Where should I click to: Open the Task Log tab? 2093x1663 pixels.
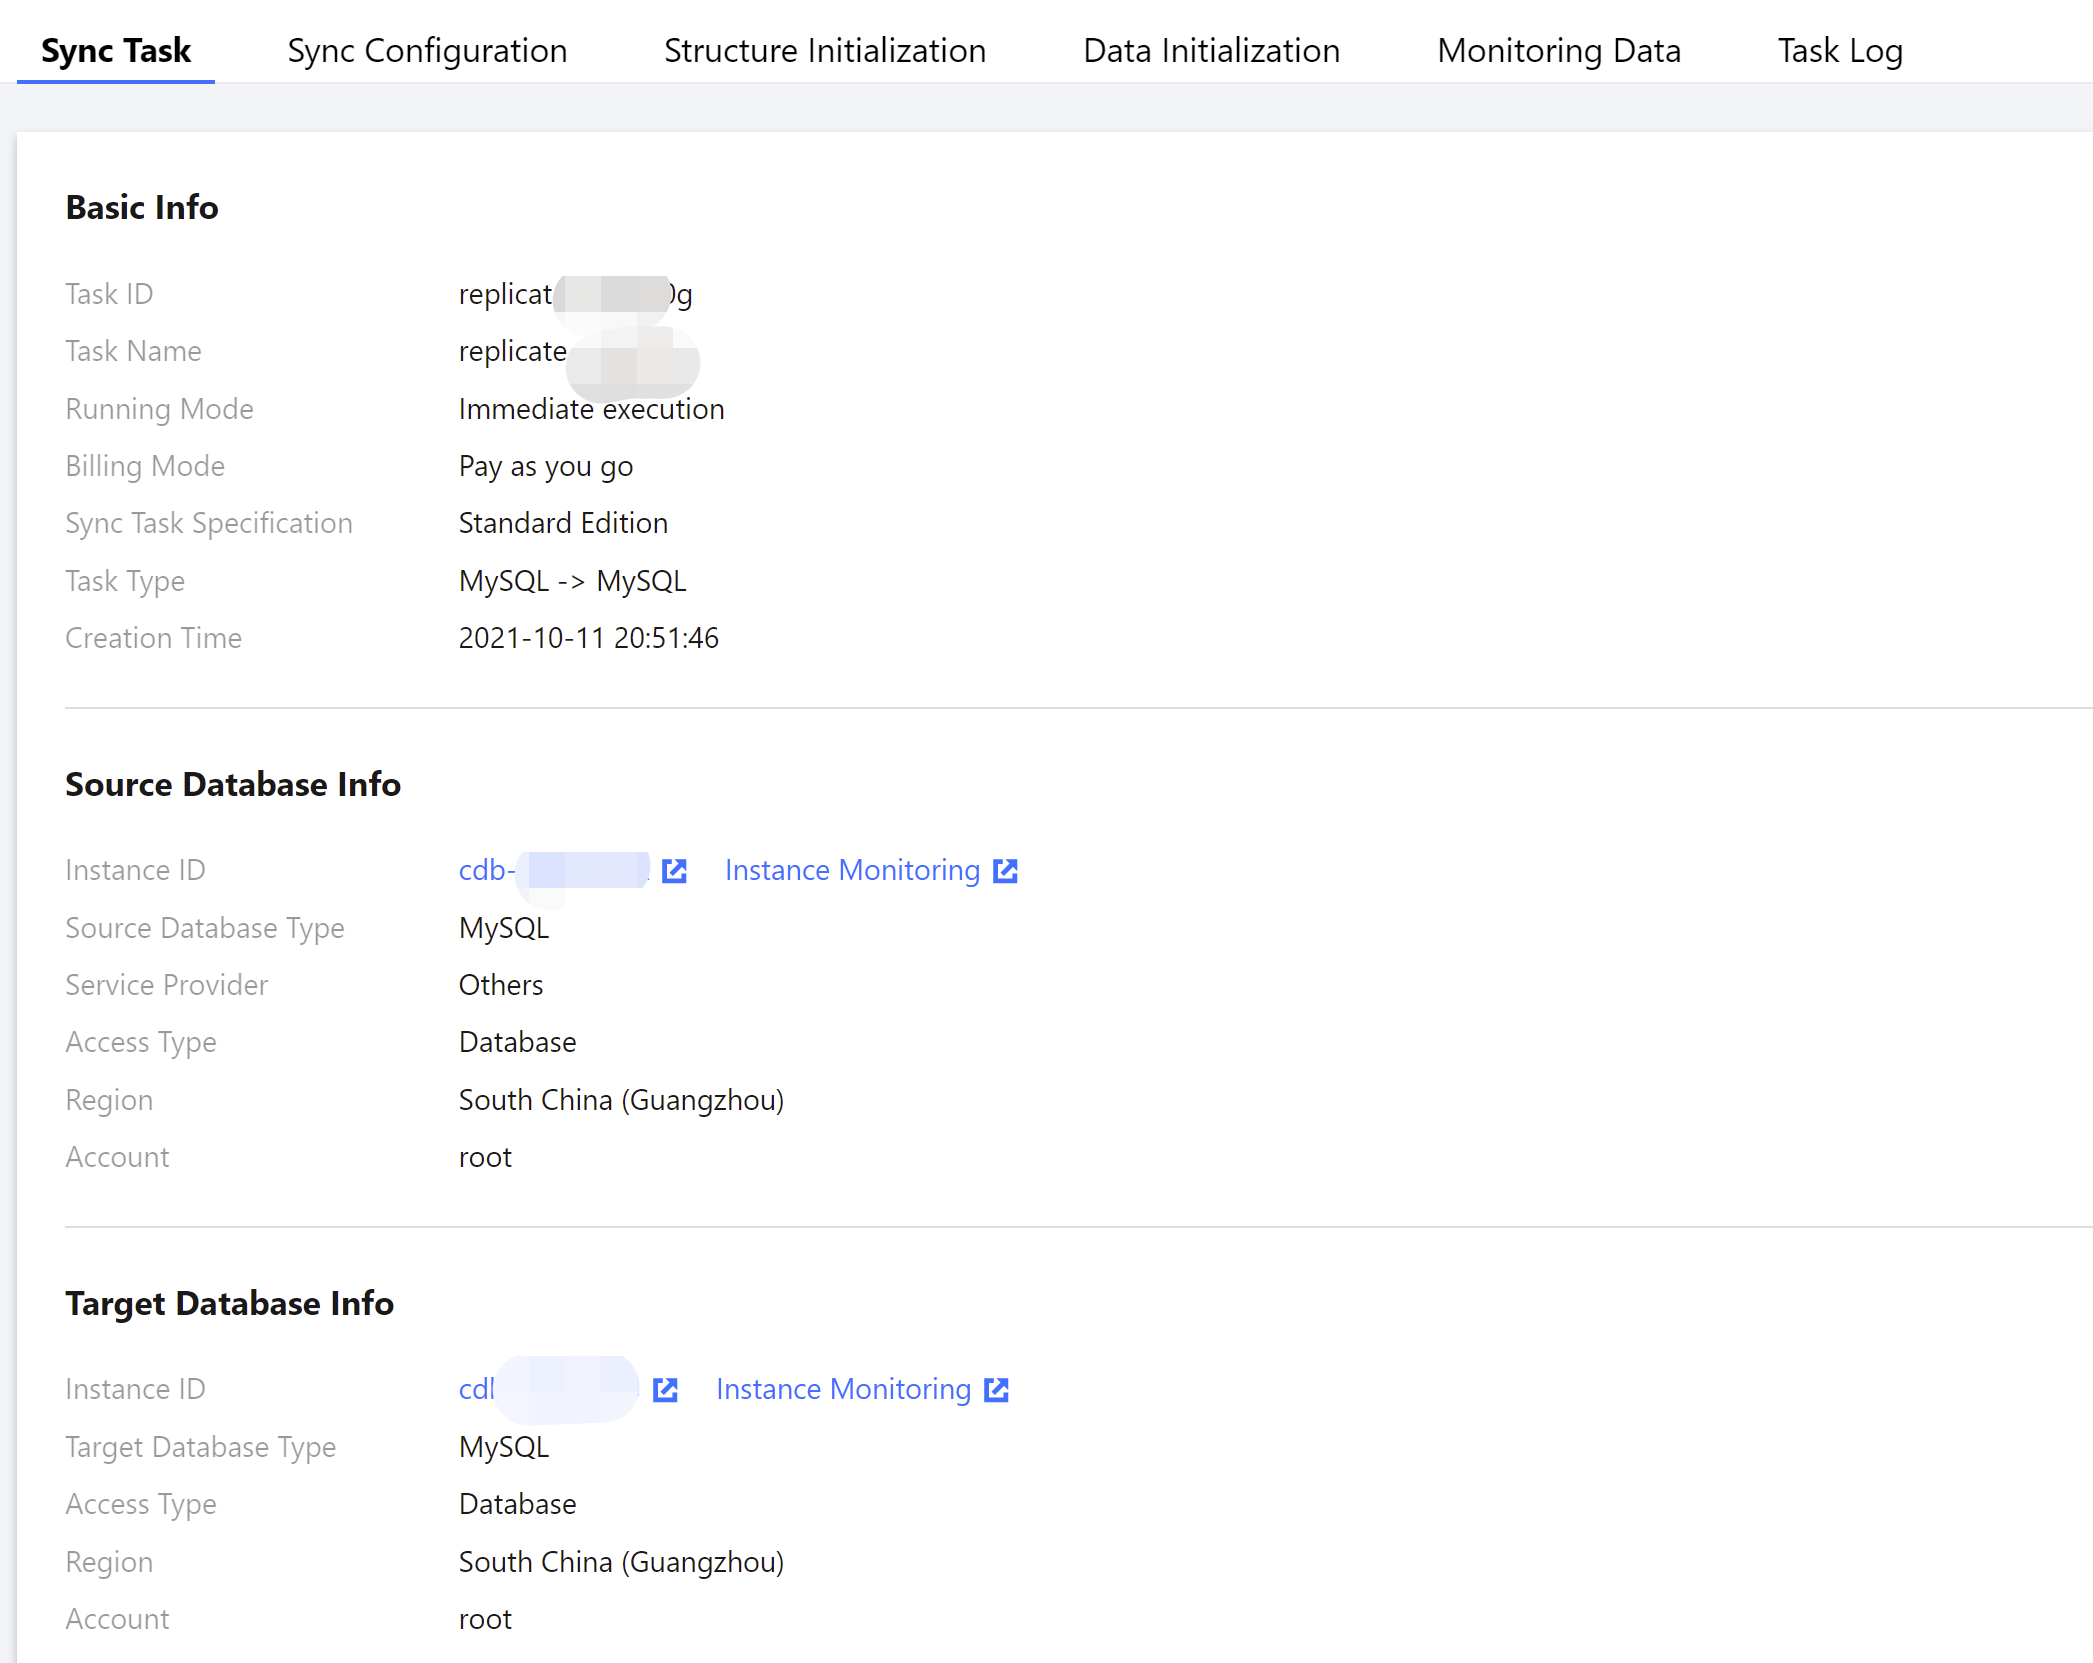pos(1839,50)
